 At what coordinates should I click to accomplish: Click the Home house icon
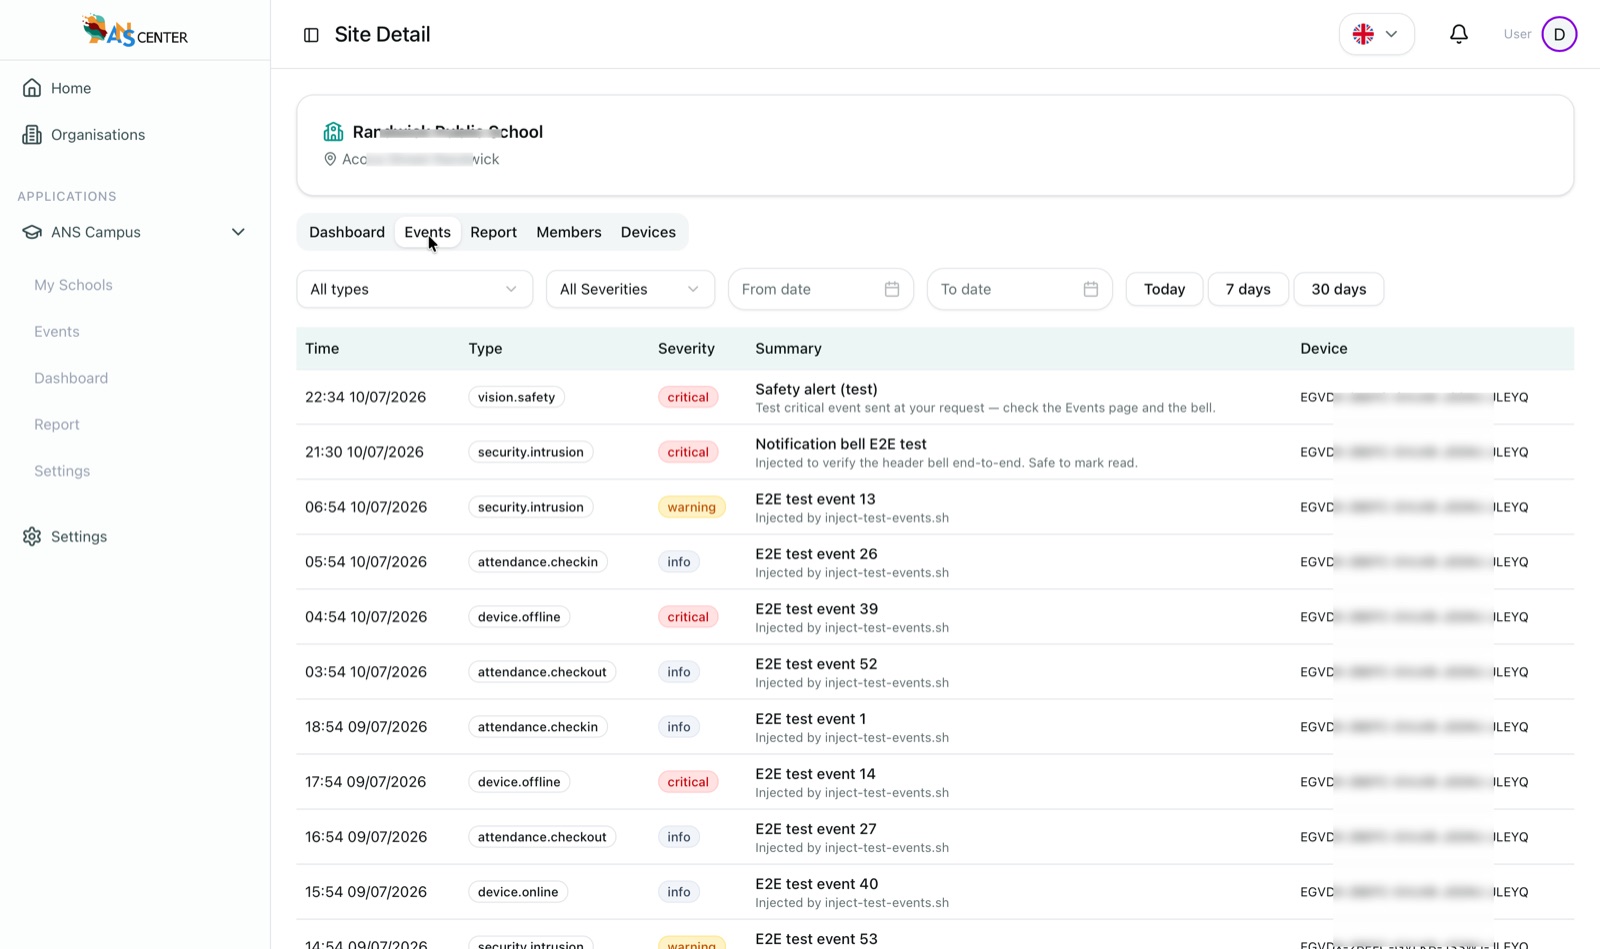pos(32,88)
